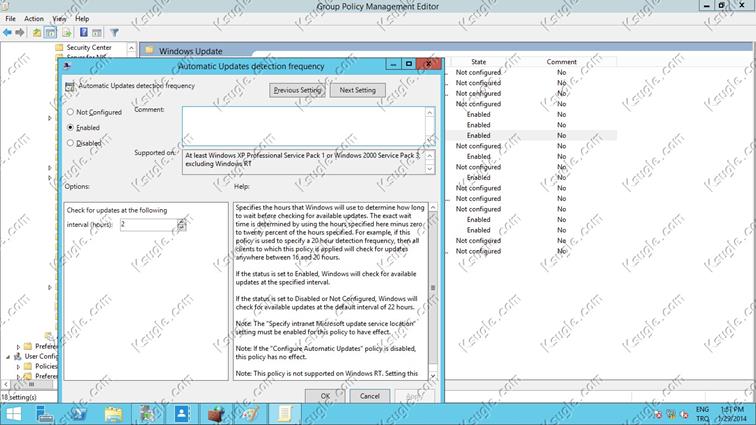Viewport: 756px width, 425px height.
Task: Click the Apply button
Action: (x=414, y=396)
